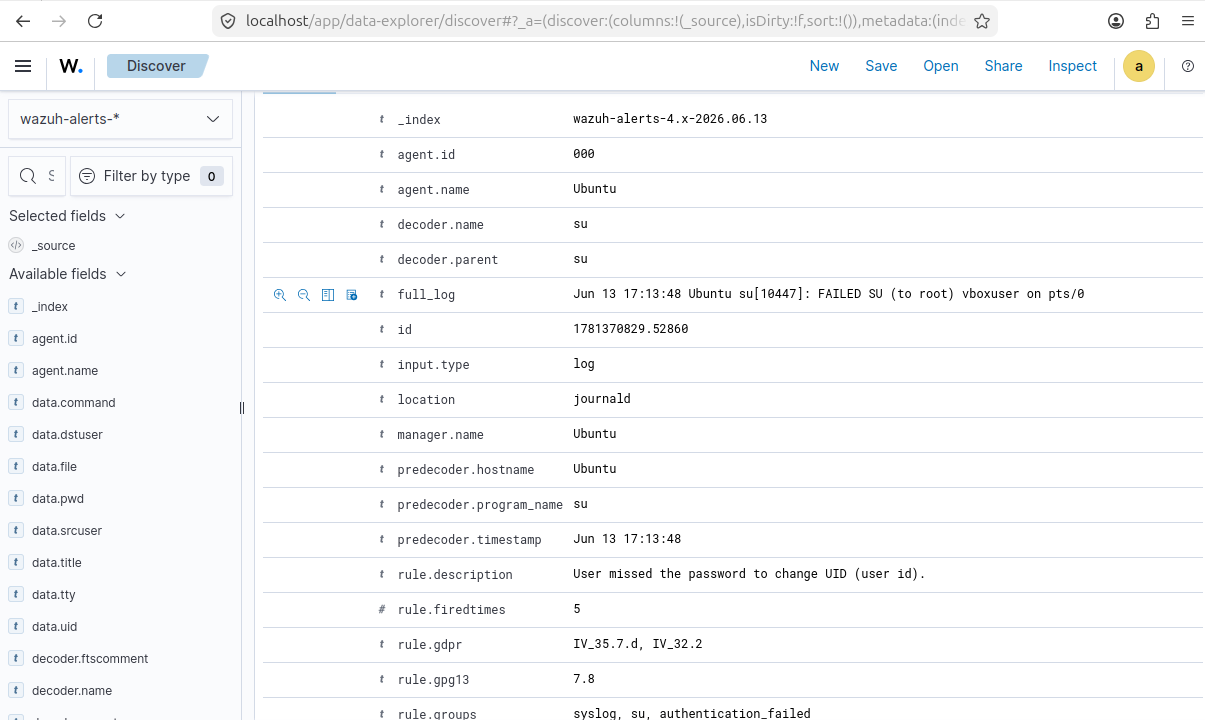Viewport: 1205px width, 720px height.
Task: Click data.tty field type icon
Action: pos(16,595)
